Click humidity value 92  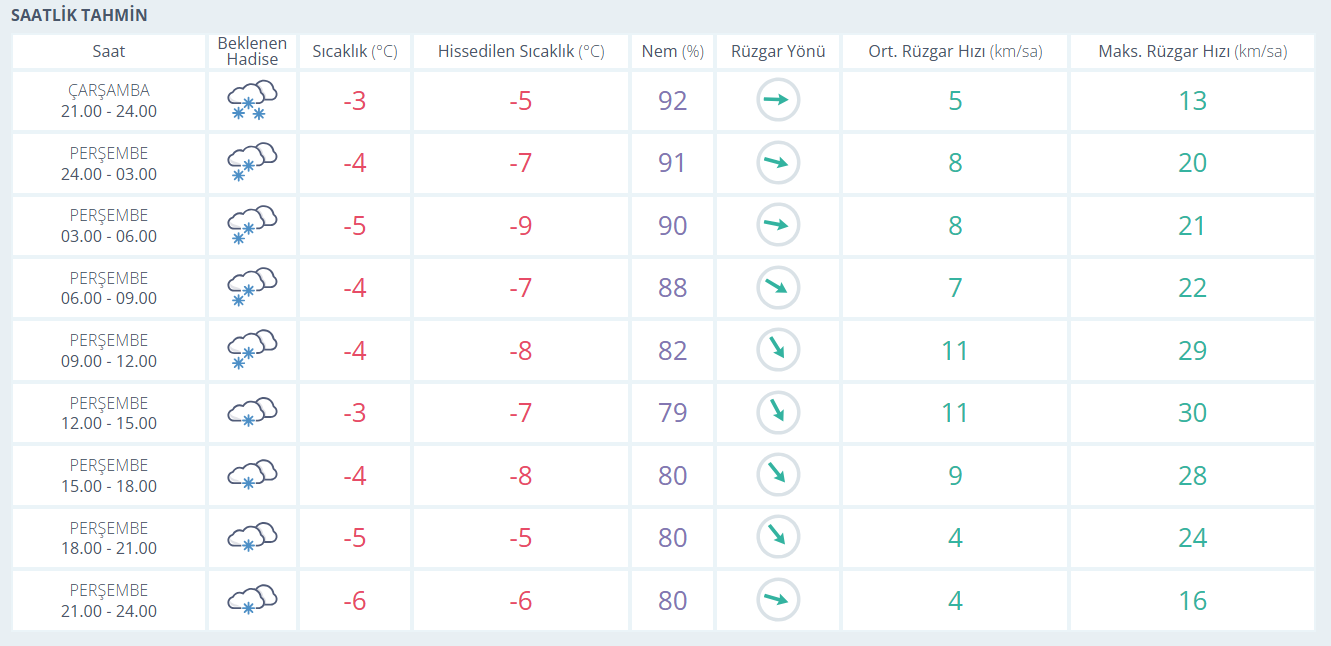pyautogui.click(x=673, y=101)
